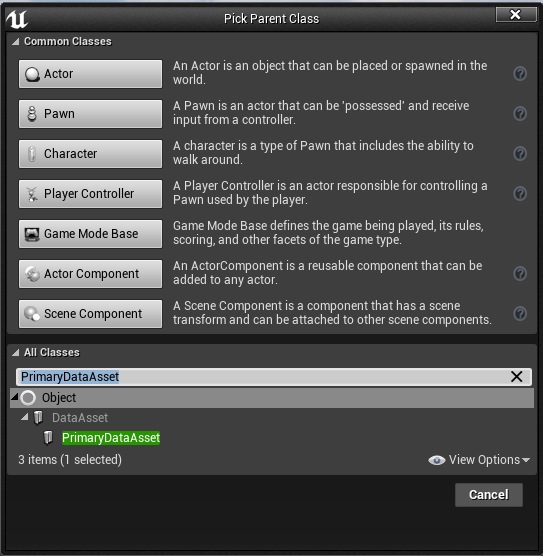This screenshot has height=556, width=543.
Task: Open help for Scene Component class
Action: 520,314
